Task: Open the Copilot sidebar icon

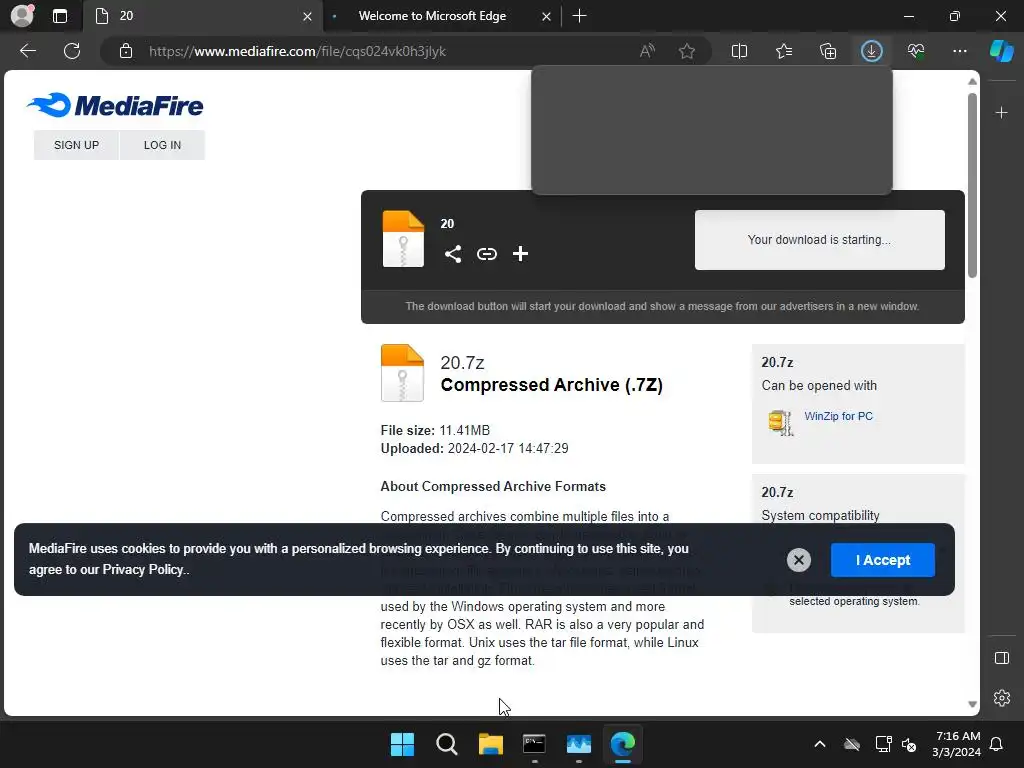Action: (1002, 51)
